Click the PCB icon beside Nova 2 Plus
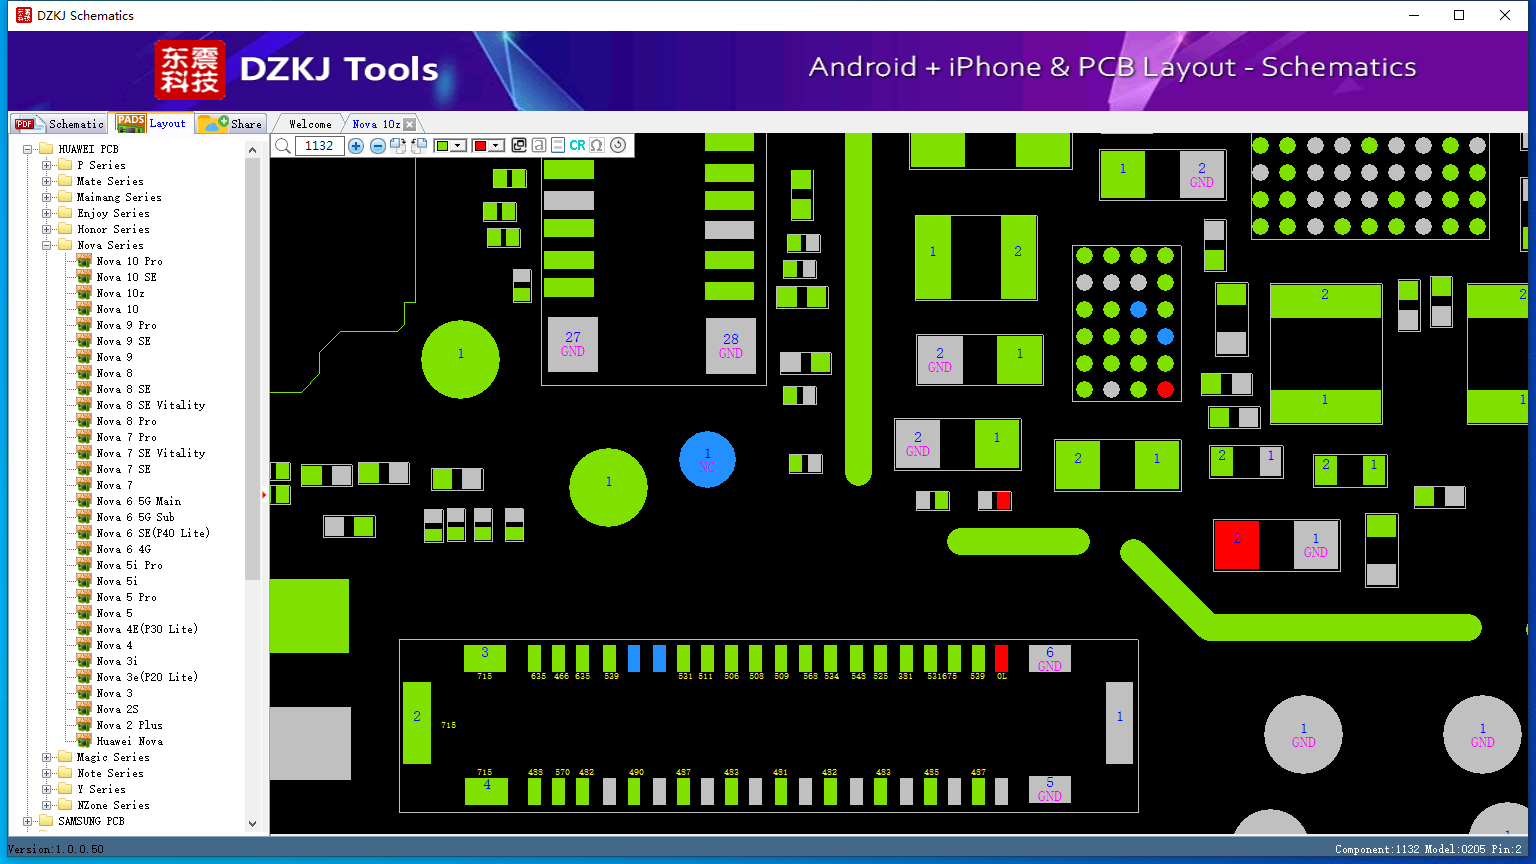 coord(85,725)
